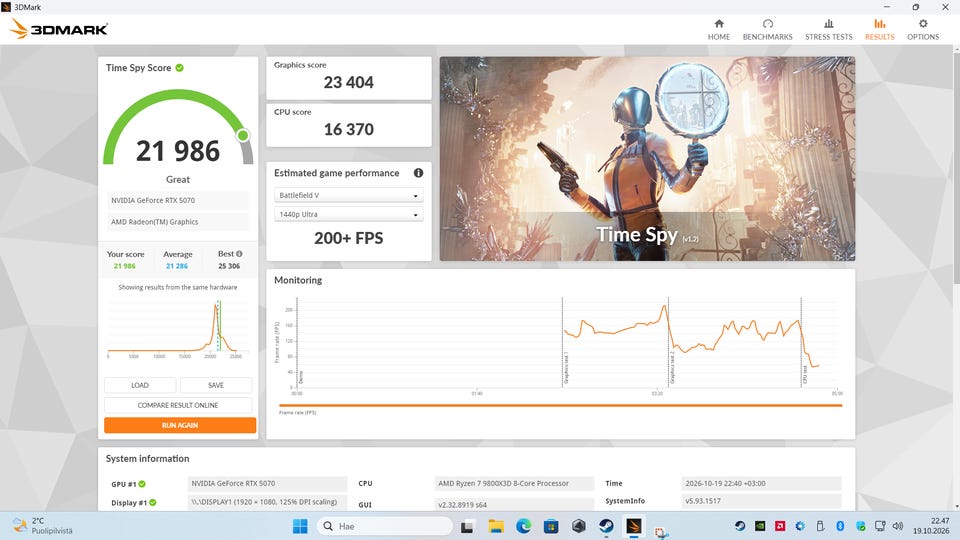Click the RUN AGAIN button
The width and height of the screenshot is (960, 540).
[x=180, y=425]
